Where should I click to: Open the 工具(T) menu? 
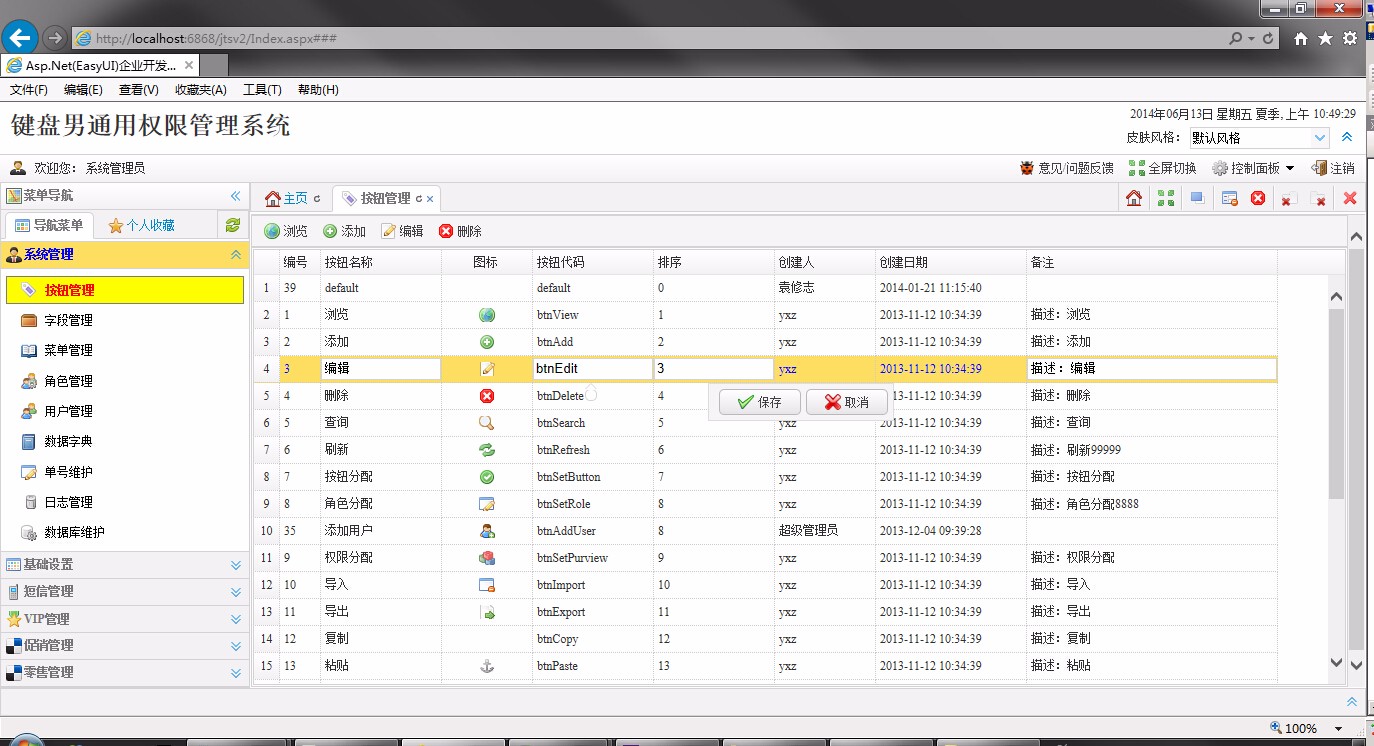click(260, 90)
